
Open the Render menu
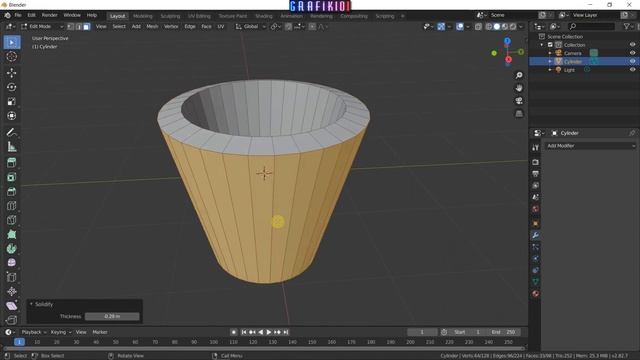(x=50, y=15)
